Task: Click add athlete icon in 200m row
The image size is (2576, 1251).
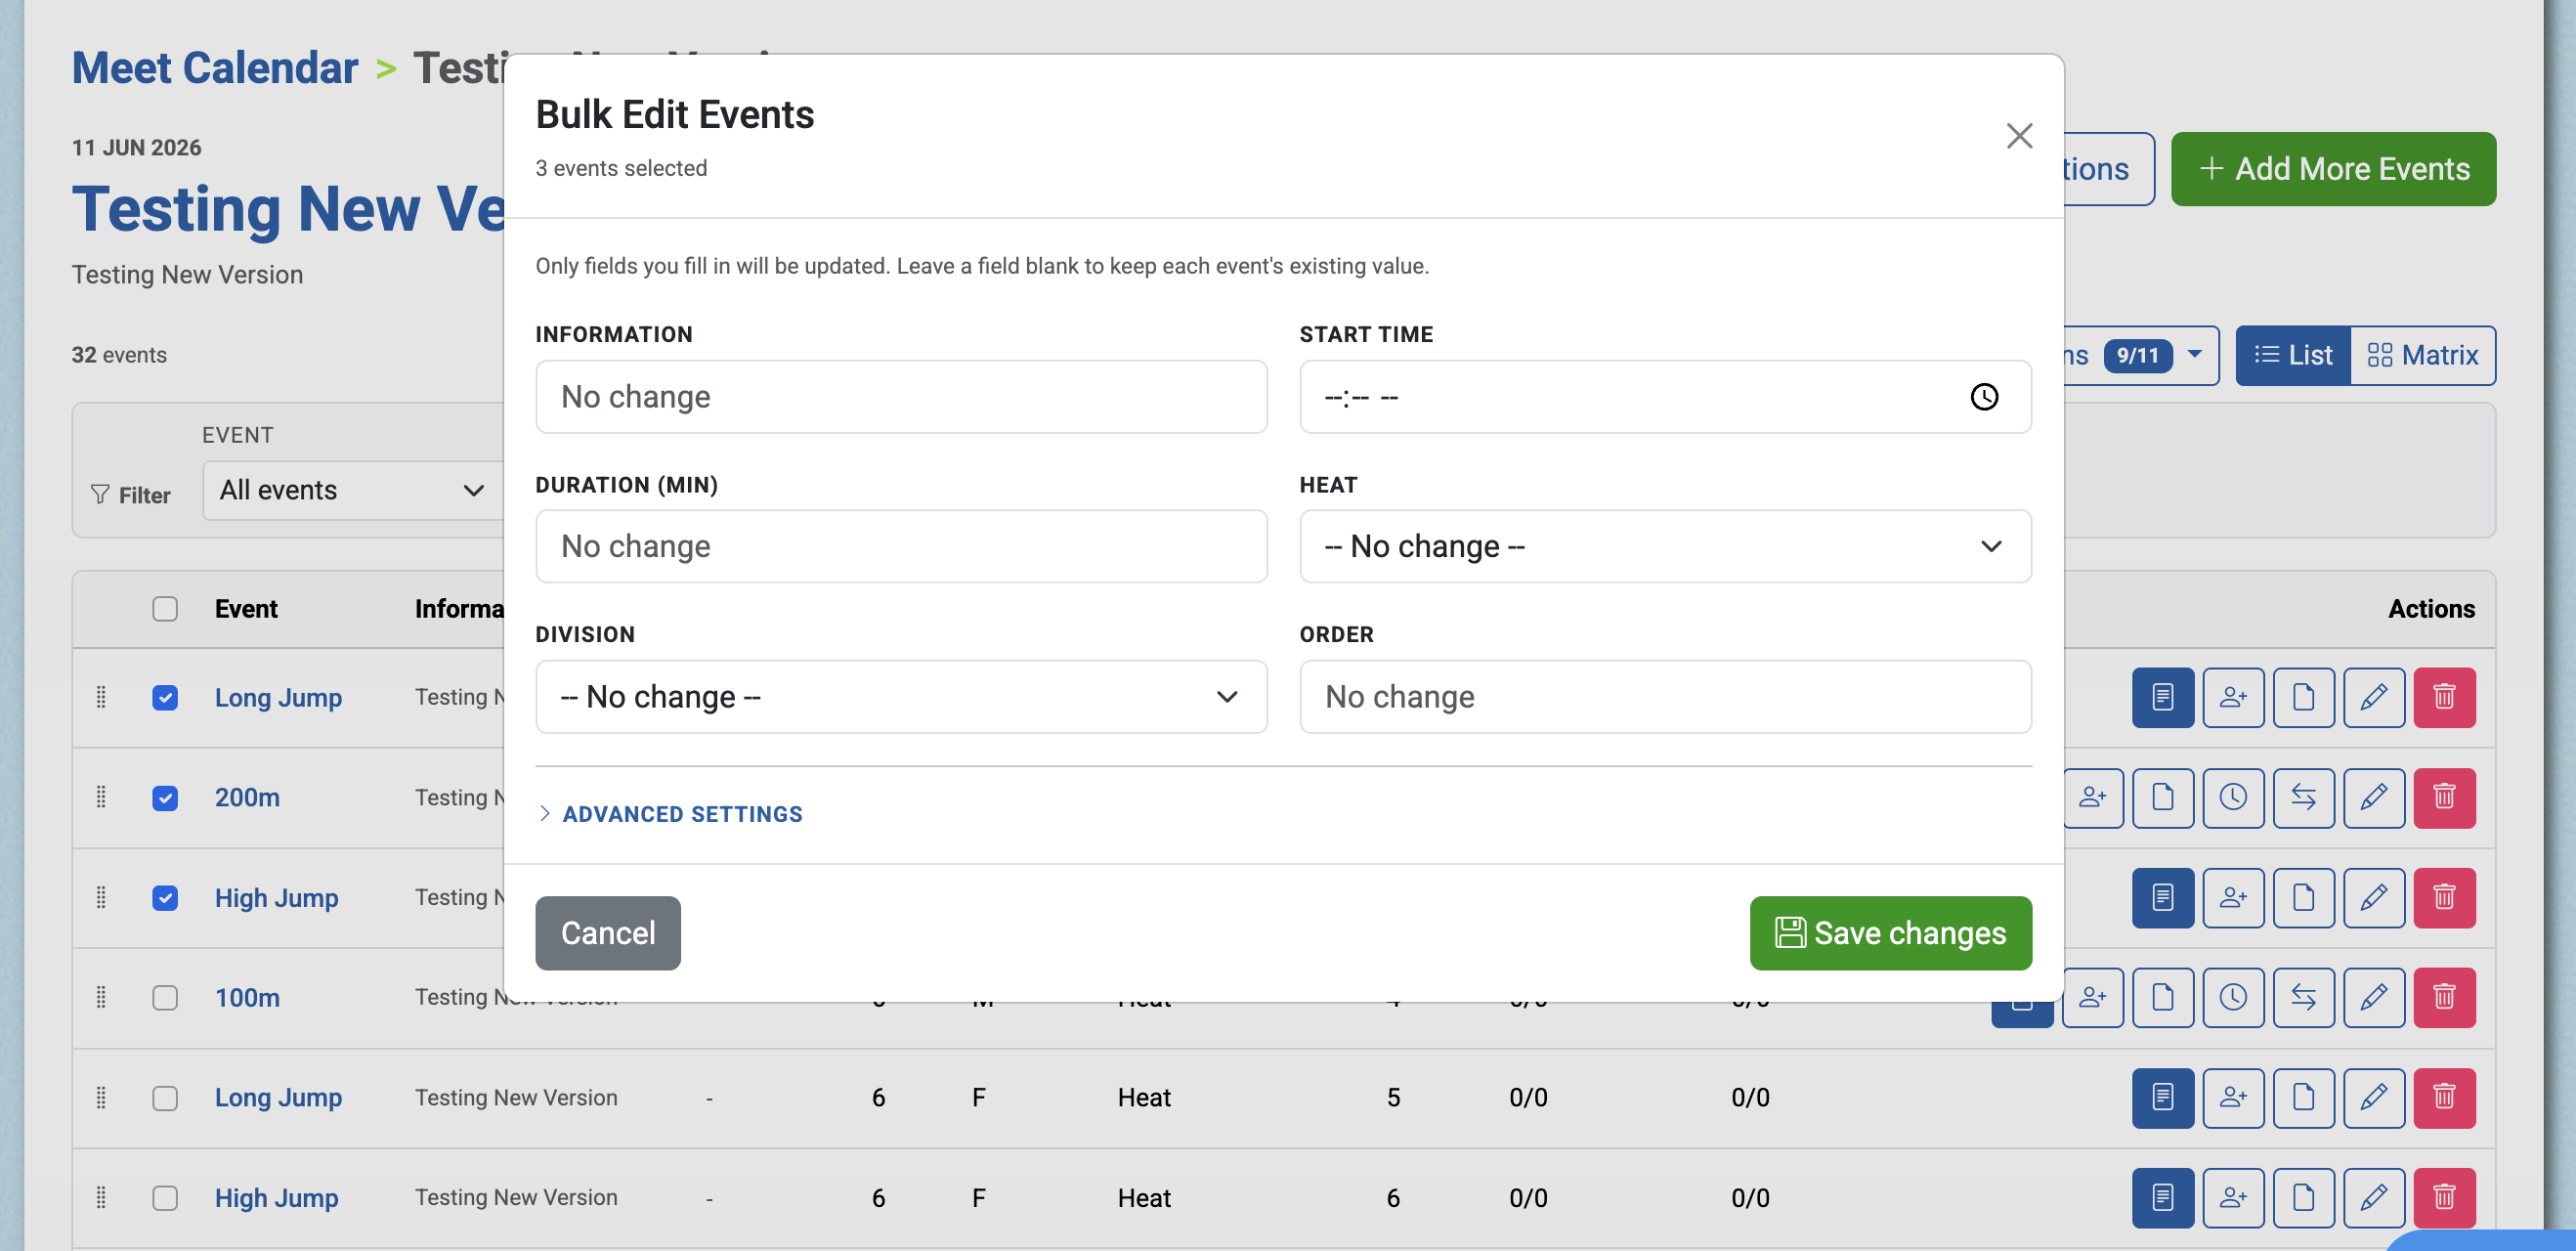Action: [2093, 797]
